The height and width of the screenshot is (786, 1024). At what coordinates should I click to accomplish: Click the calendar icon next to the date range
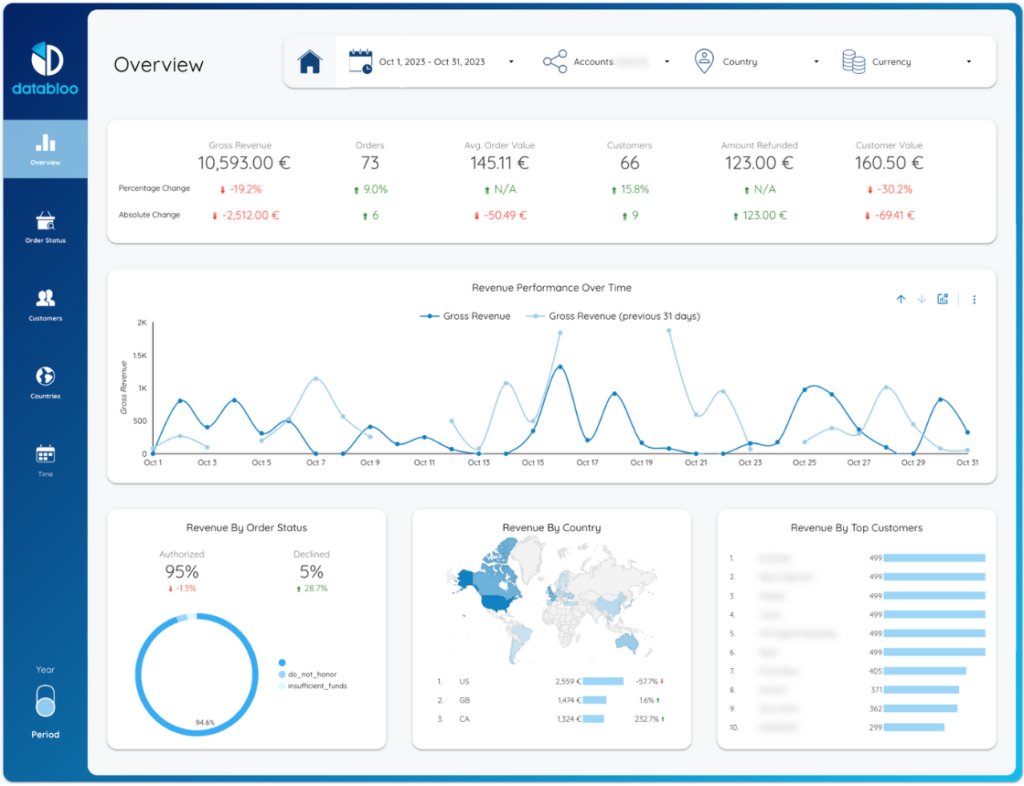point(360,61)
